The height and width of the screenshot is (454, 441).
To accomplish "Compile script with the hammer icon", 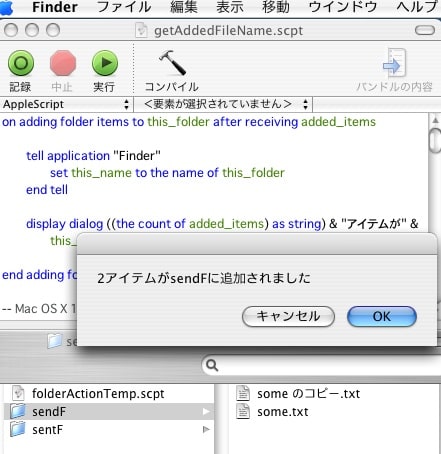I will [172, 63].
